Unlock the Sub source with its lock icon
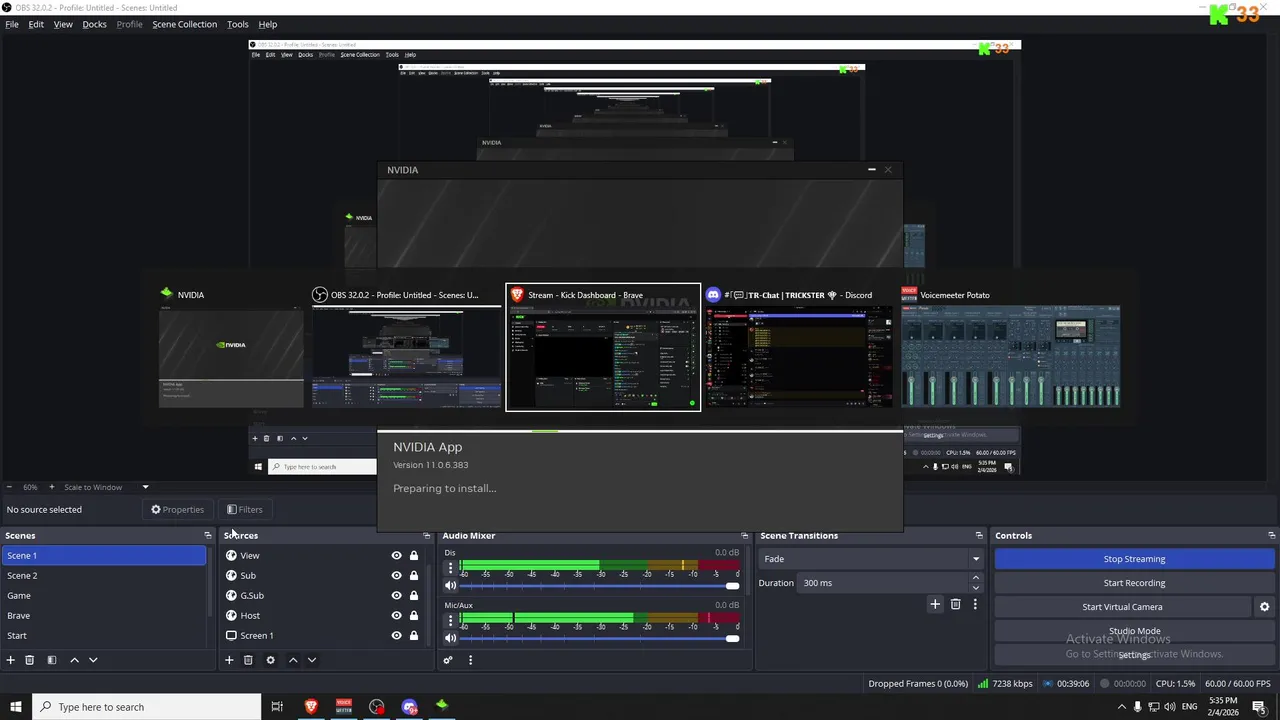The height and width of the screenshot is (720, 1280). pos(414,576)
